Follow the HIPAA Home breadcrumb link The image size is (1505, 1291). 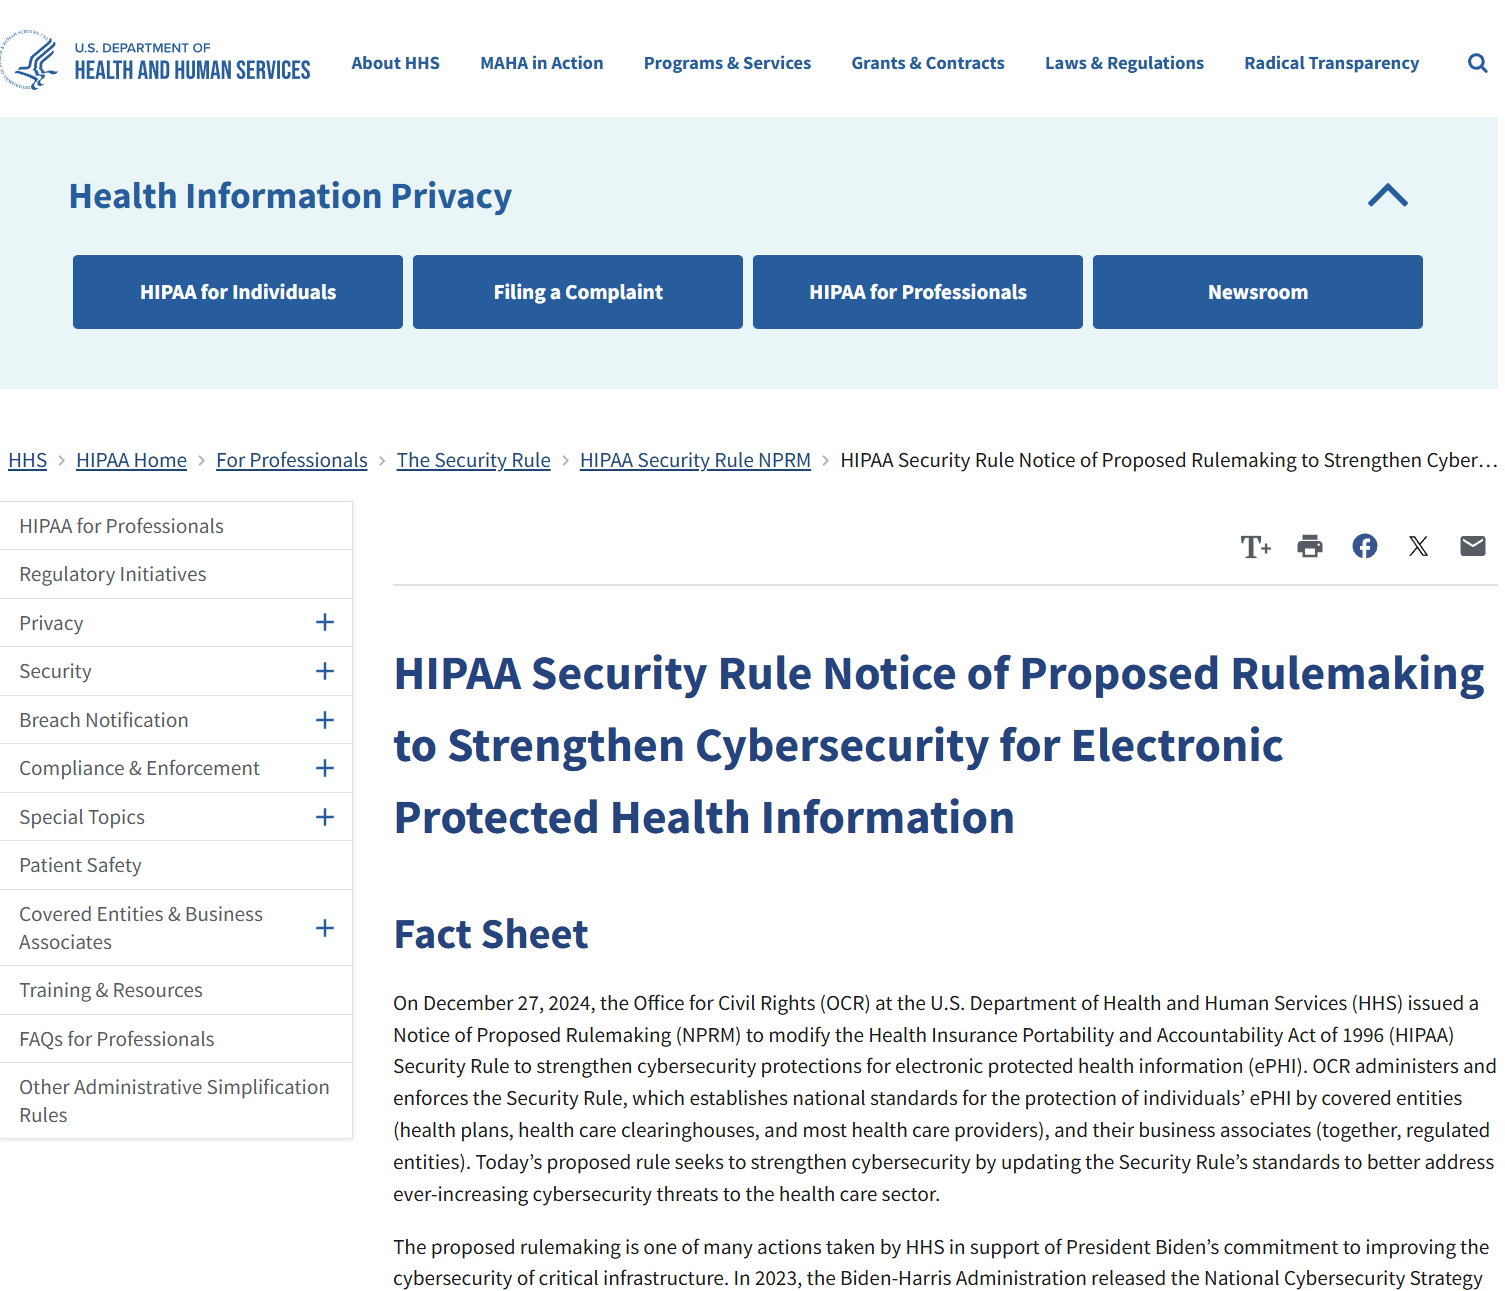pyautogui.click(x=131, y=460)
